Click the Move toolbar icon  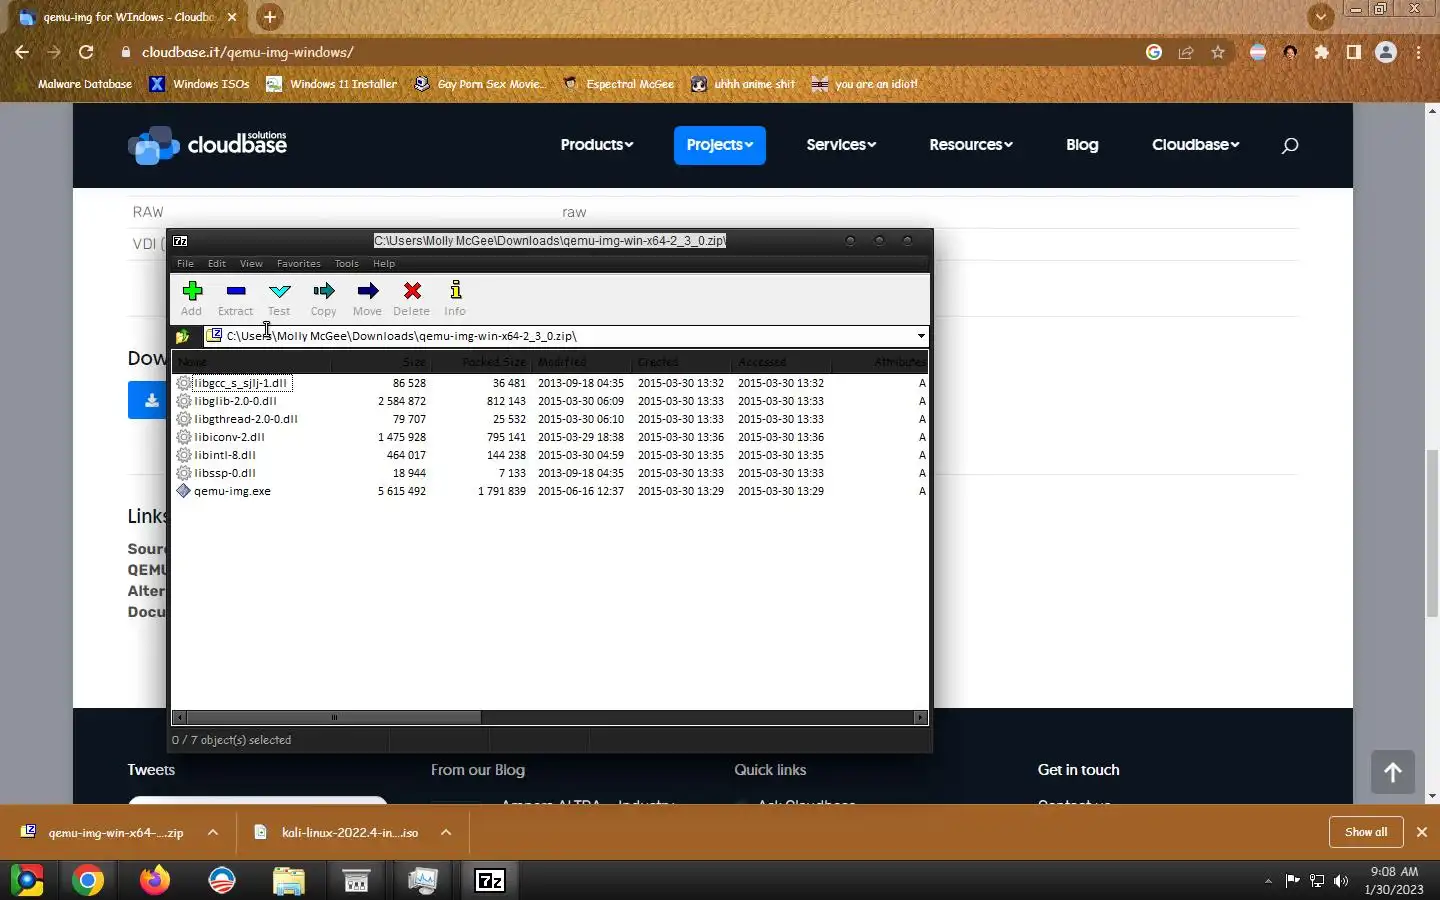(367, 298)
